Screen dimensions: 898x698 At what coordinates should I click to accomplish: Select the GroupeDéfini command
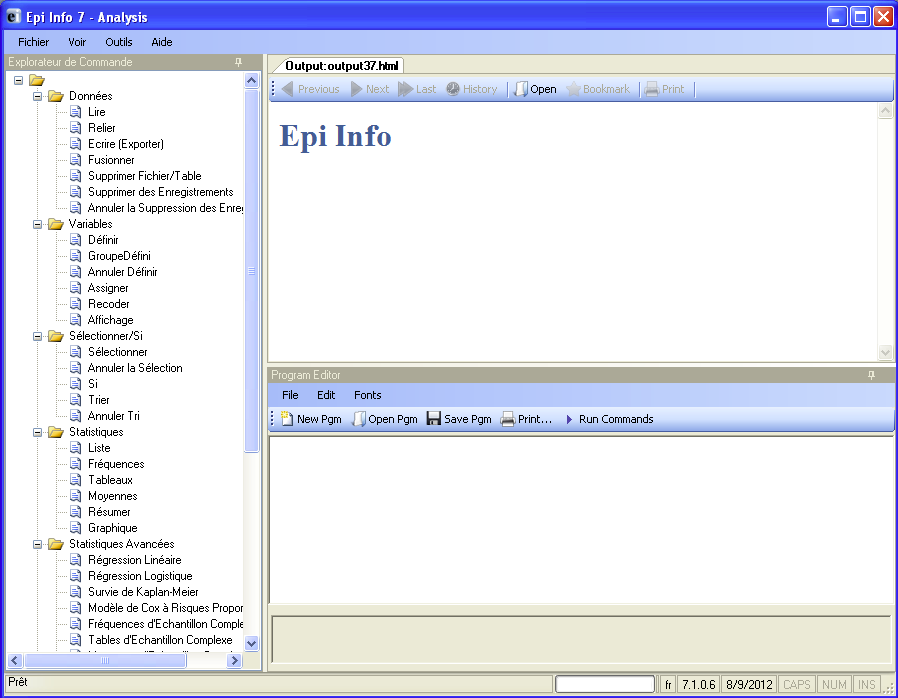[x=119, y=256]
